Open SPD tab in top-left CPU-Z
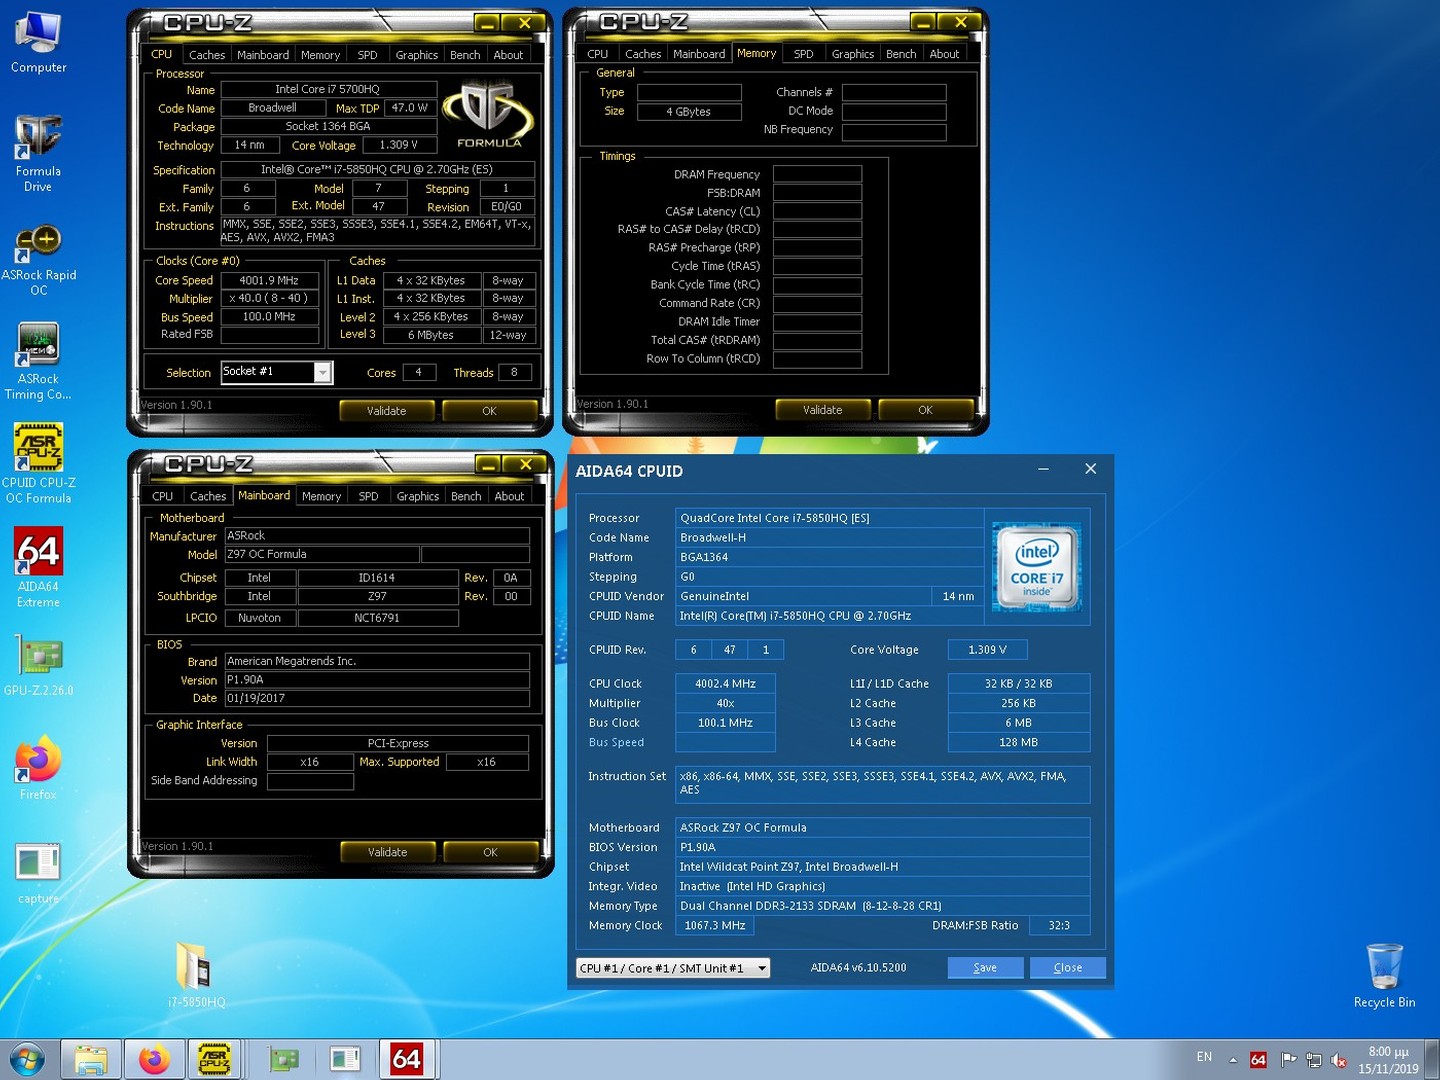The height and width of the screenshot is (1080, 1440). 368,55
